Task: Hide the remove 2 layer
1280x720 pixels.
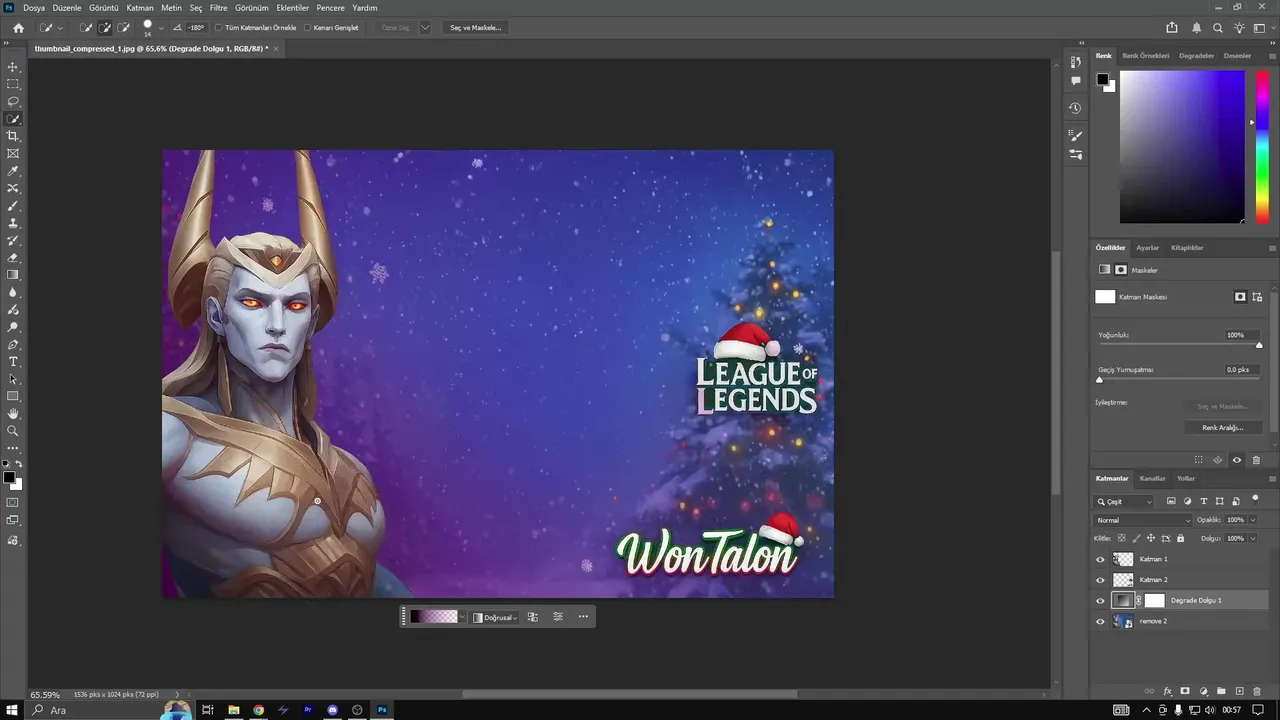Action: click(1100, 621)
